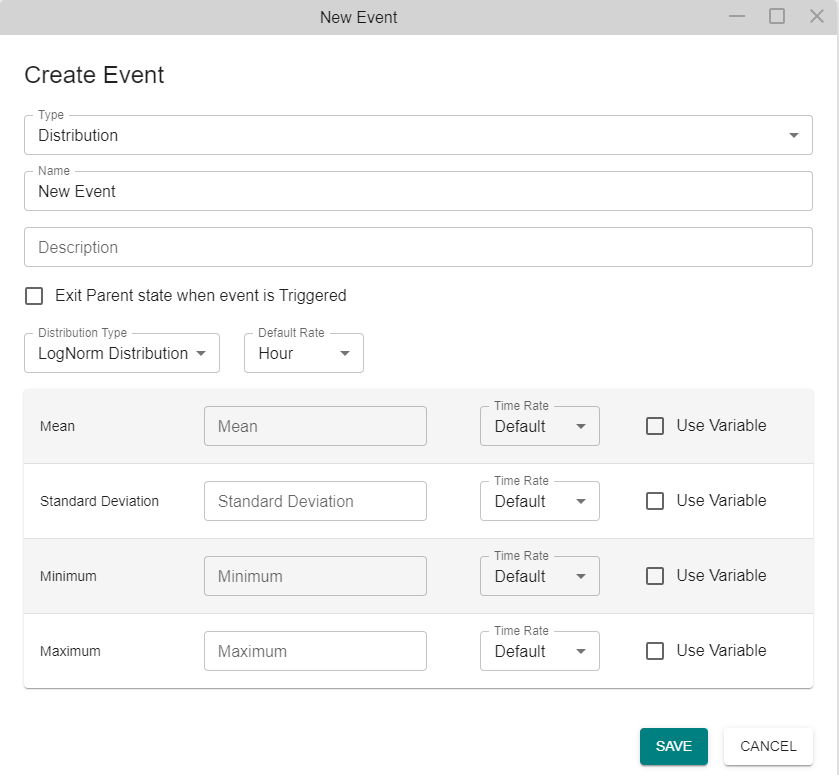Open Time Rate dropdown for Maximum
The height and width of the screenshot is (775, 839).
coord(540,651)
